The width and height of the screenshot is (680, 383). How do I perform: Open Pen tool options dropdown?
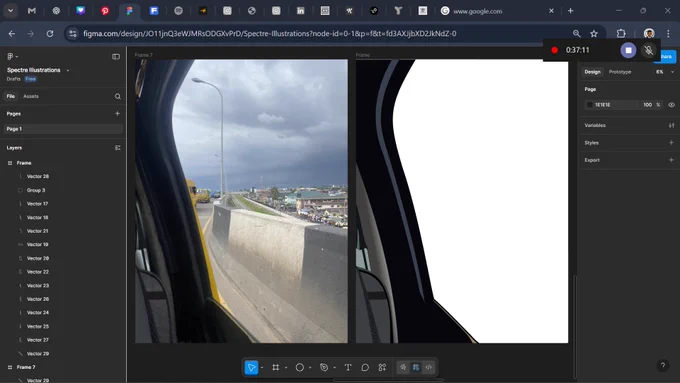[x=334, y=368]
